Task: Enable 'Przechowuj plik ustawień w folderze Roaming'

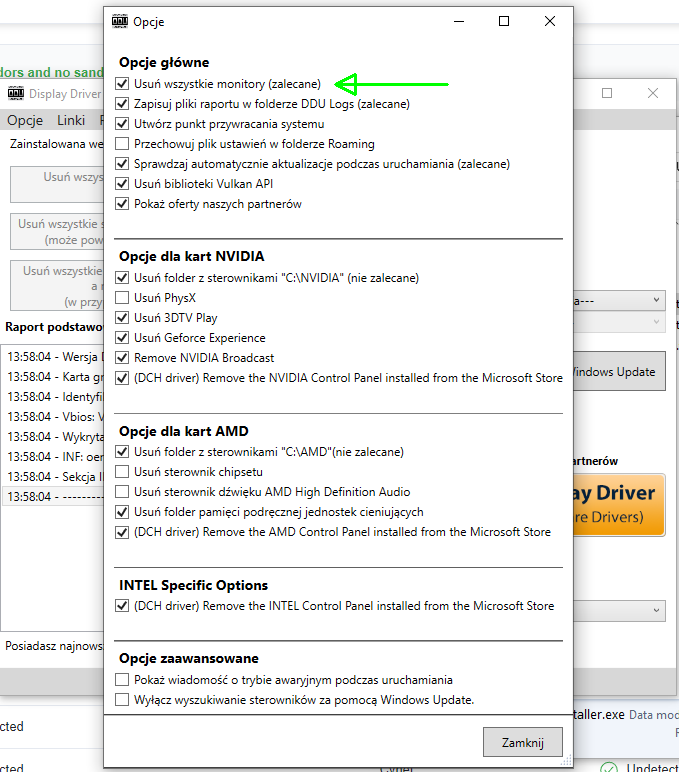Action: 122,144
